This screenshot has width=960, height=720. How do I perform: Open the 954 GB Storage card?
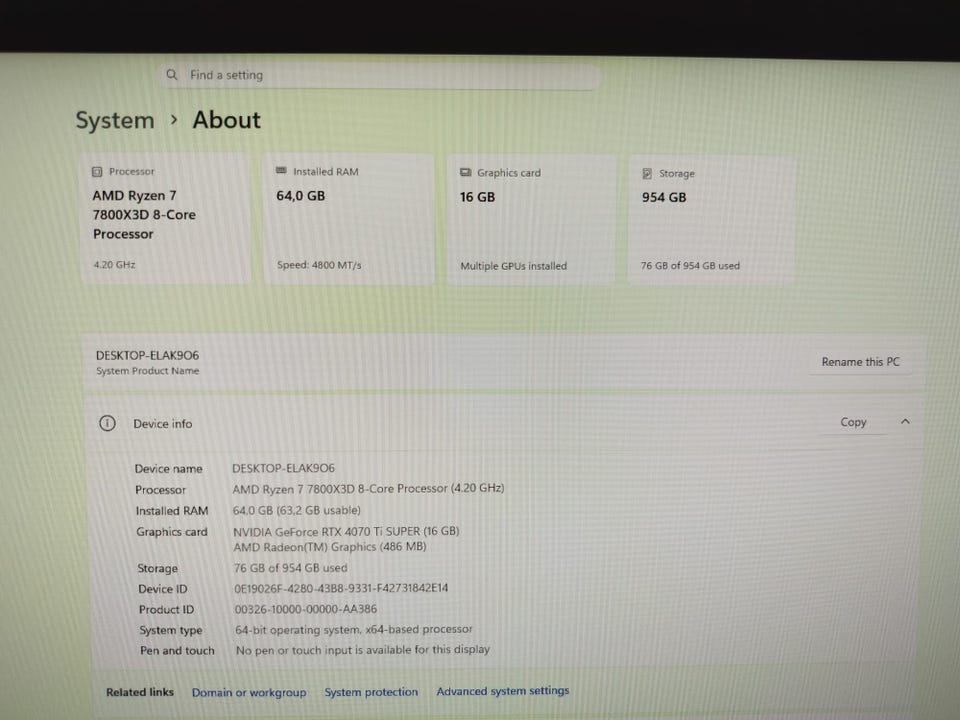(711, 220)
